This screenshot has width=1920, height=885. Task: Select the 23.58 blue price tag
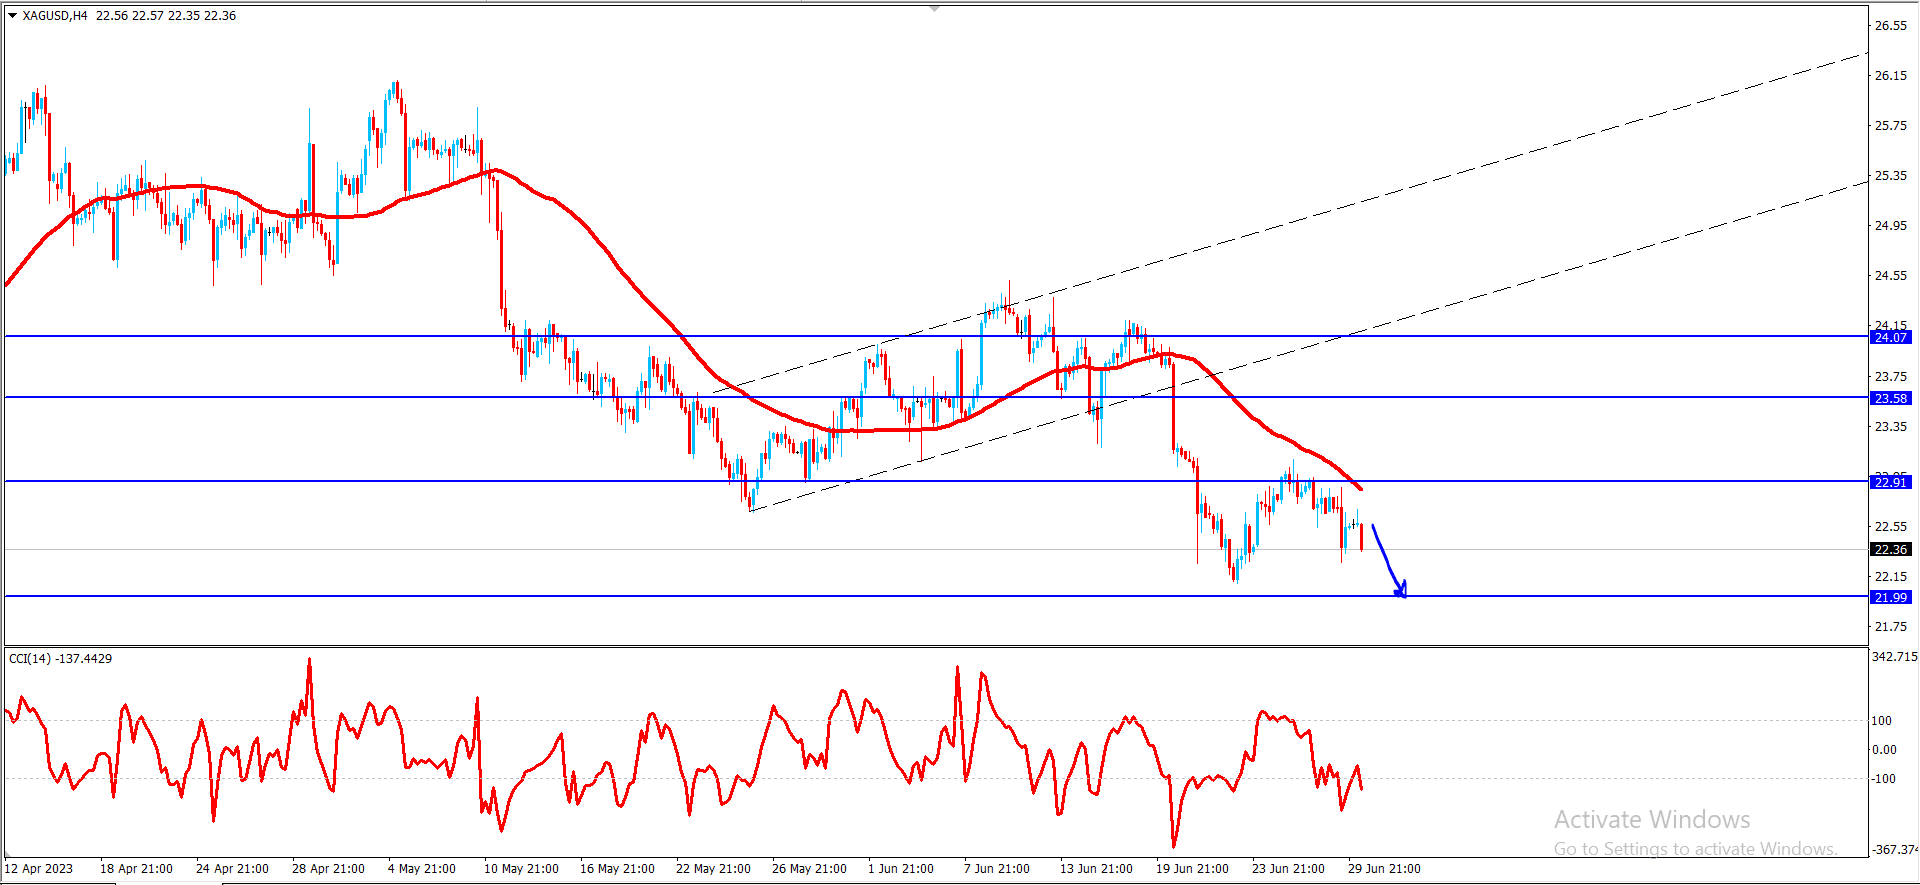point(1890,398)
